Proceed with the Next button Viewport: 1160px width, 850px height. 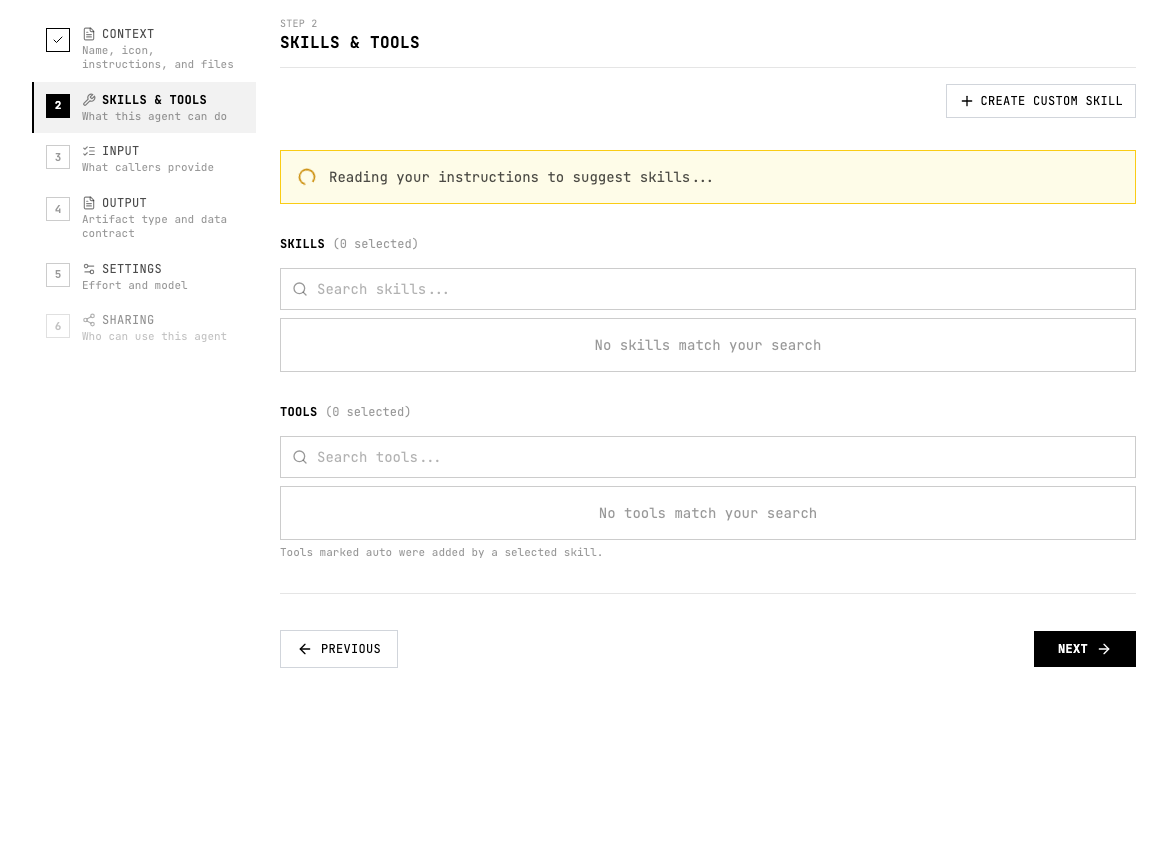pyautogui.click(x=1085, y=649)
